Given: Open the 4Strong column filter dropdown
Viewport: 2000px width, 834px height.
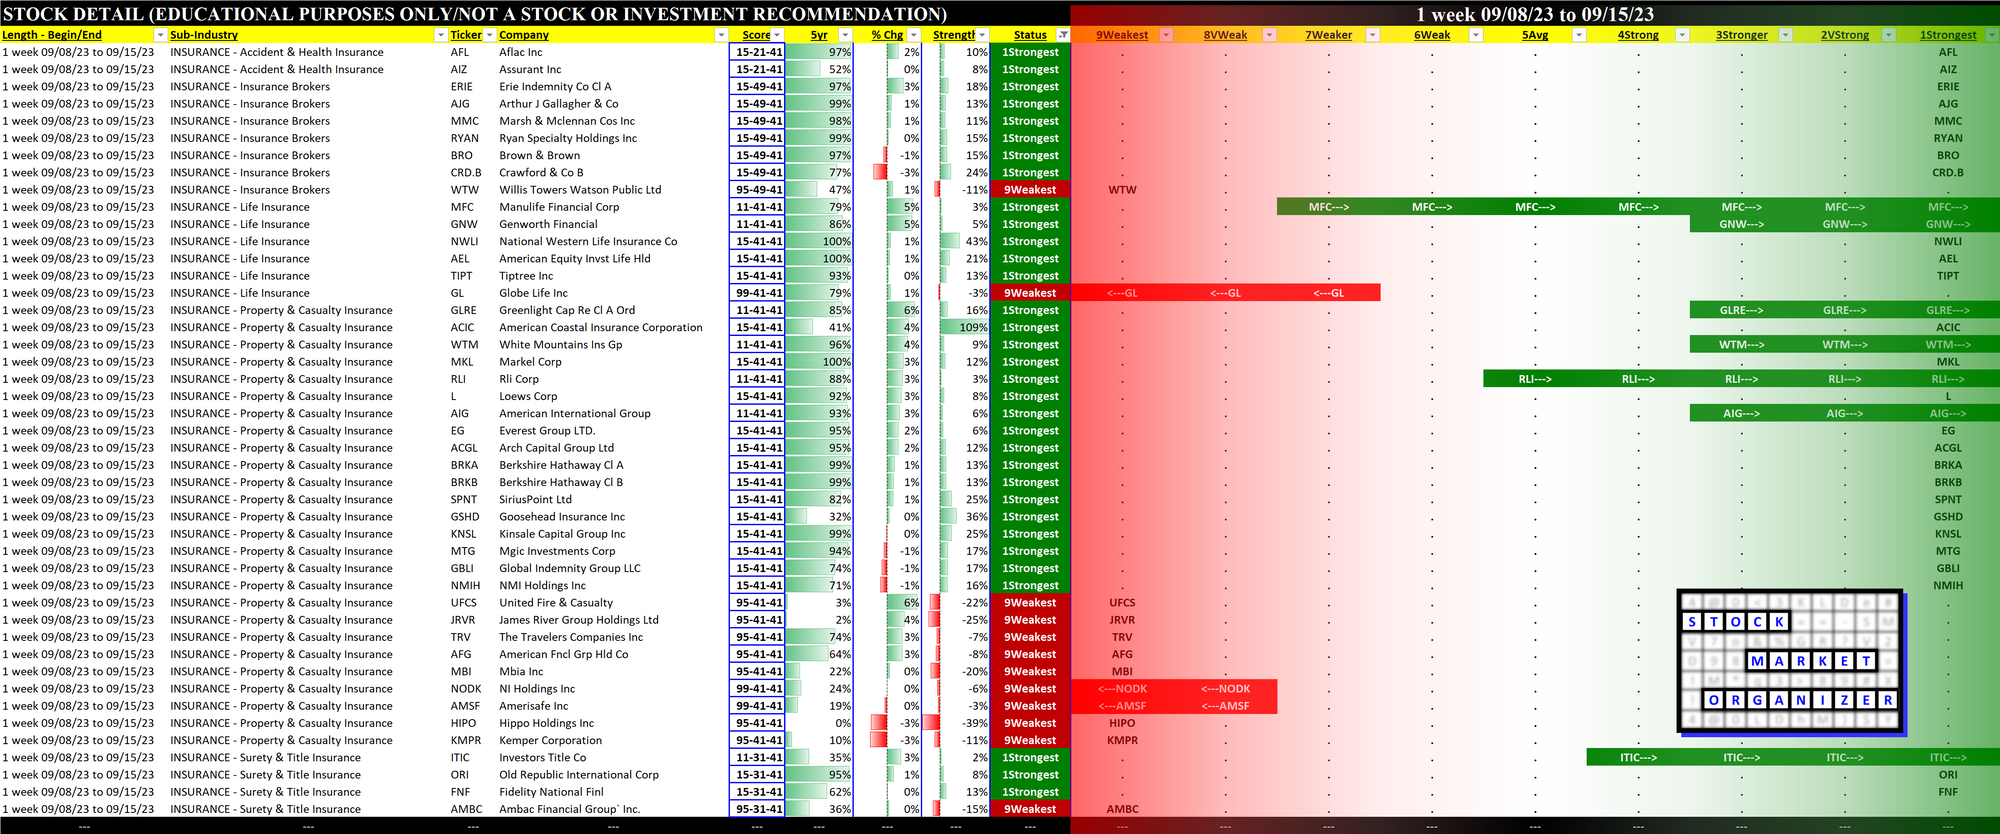Looking at the screenshot, I should tap(1682, 35).
